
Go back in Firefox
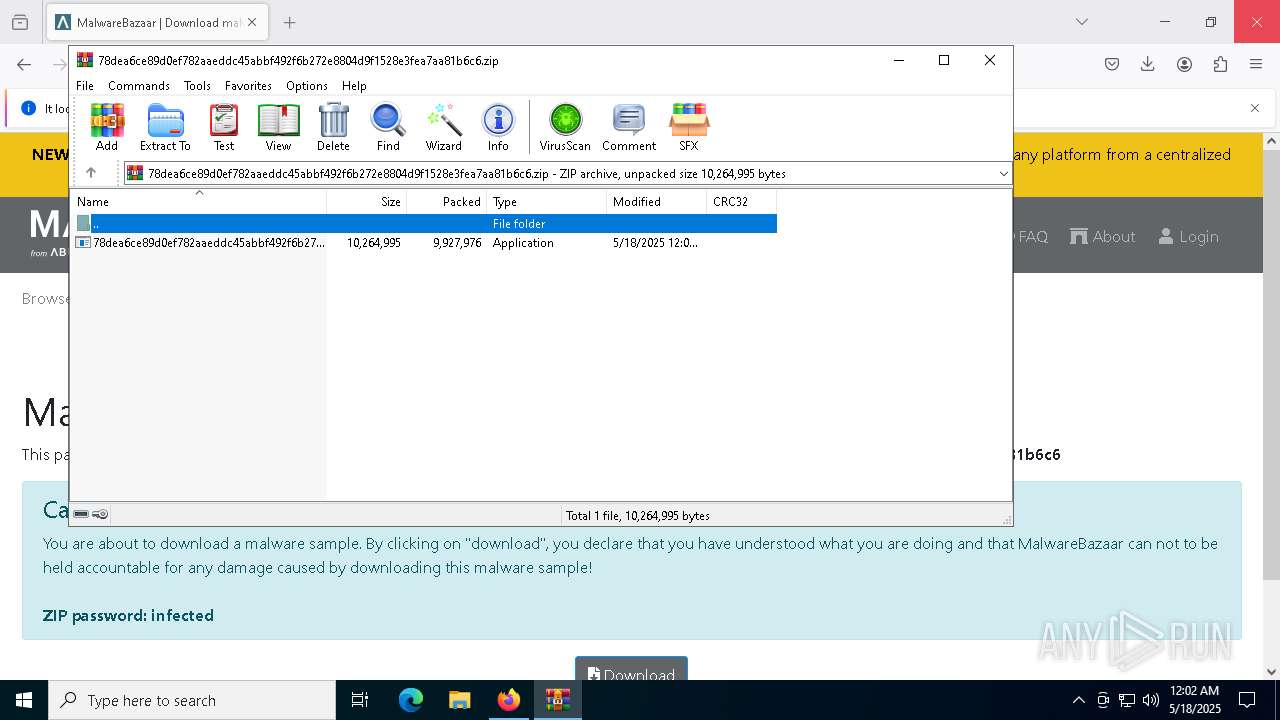pos(24,64)
